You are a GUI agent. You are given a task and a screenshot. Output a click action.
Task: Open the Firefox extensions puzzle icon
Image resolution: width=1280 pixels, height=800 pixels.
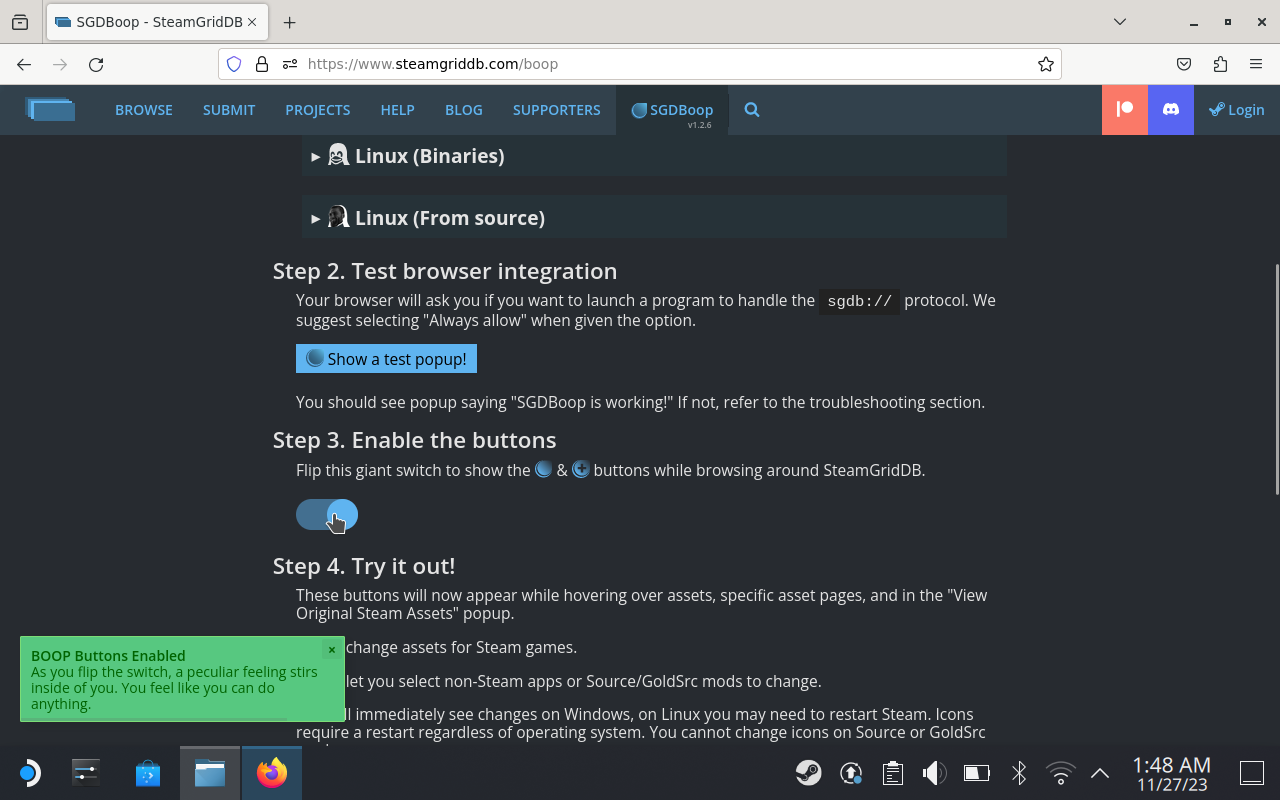click(x=1220, y=64)
